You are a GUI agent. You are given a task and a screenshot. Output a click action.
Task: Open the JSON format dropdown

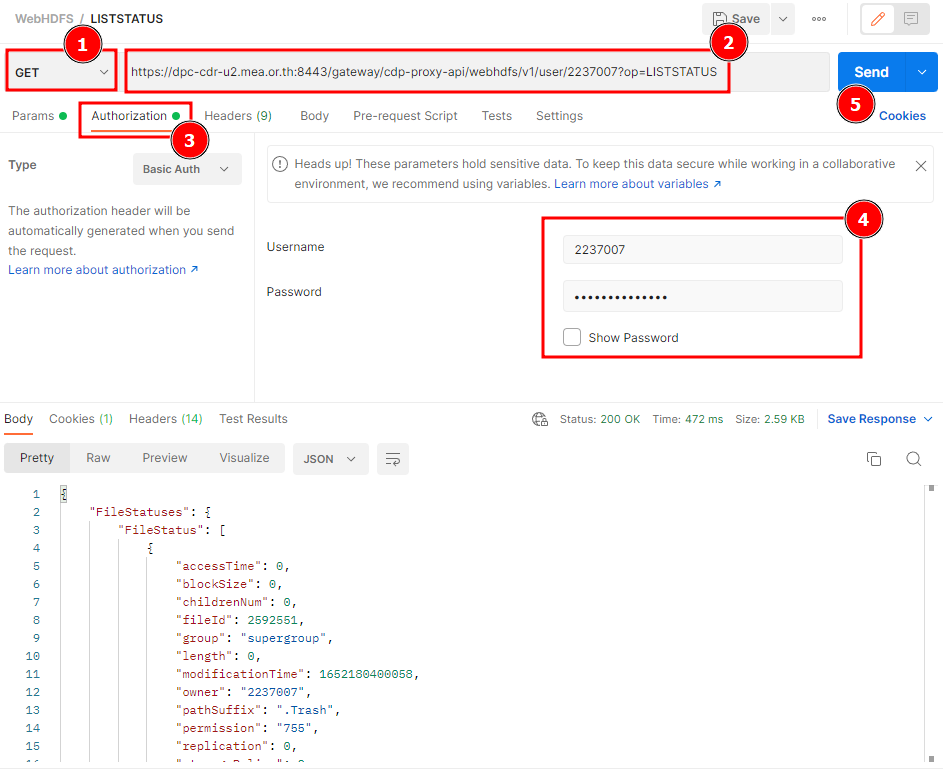coord(330,459)
